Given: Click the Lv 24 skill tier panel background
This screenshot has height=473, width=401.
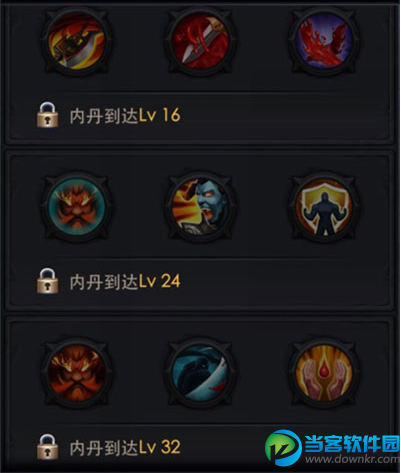Looking at the screenshot, I should point(200,230).
